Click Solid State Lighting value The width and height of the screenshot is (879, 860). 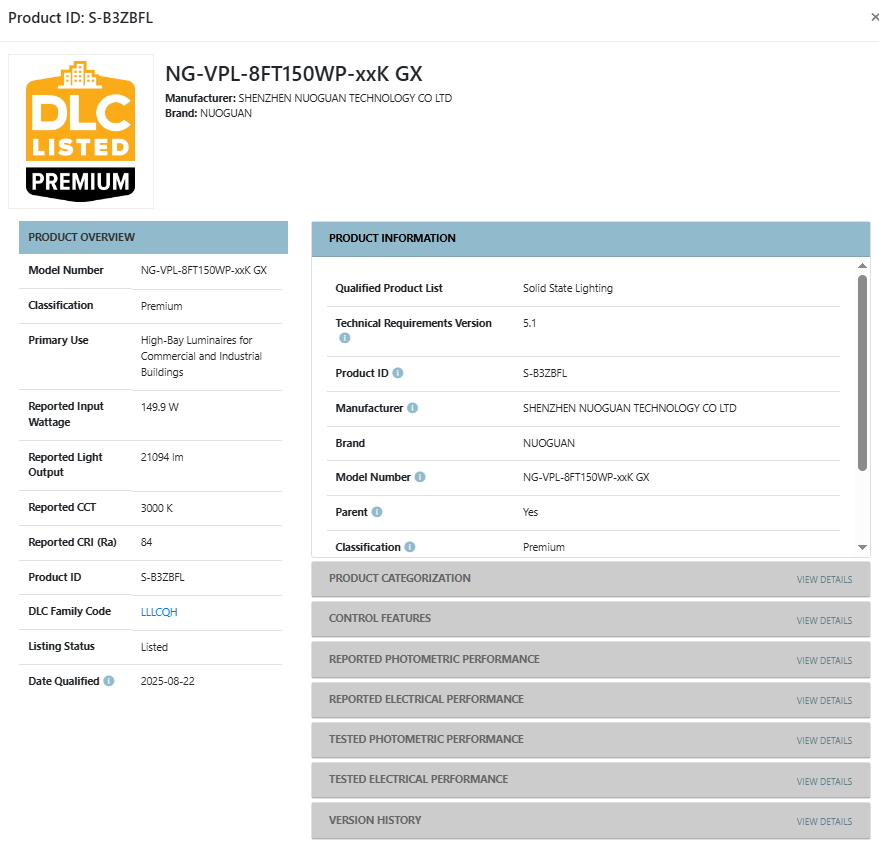point(568,288)
